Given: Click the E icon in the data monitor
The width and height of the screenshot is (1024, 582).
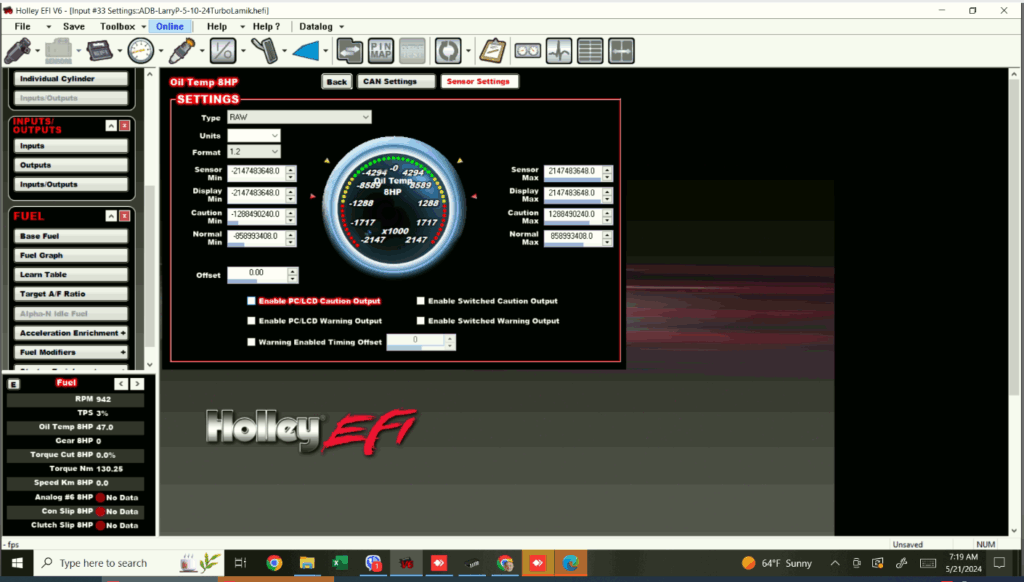Looking at the screenshot, I should 14,384.
